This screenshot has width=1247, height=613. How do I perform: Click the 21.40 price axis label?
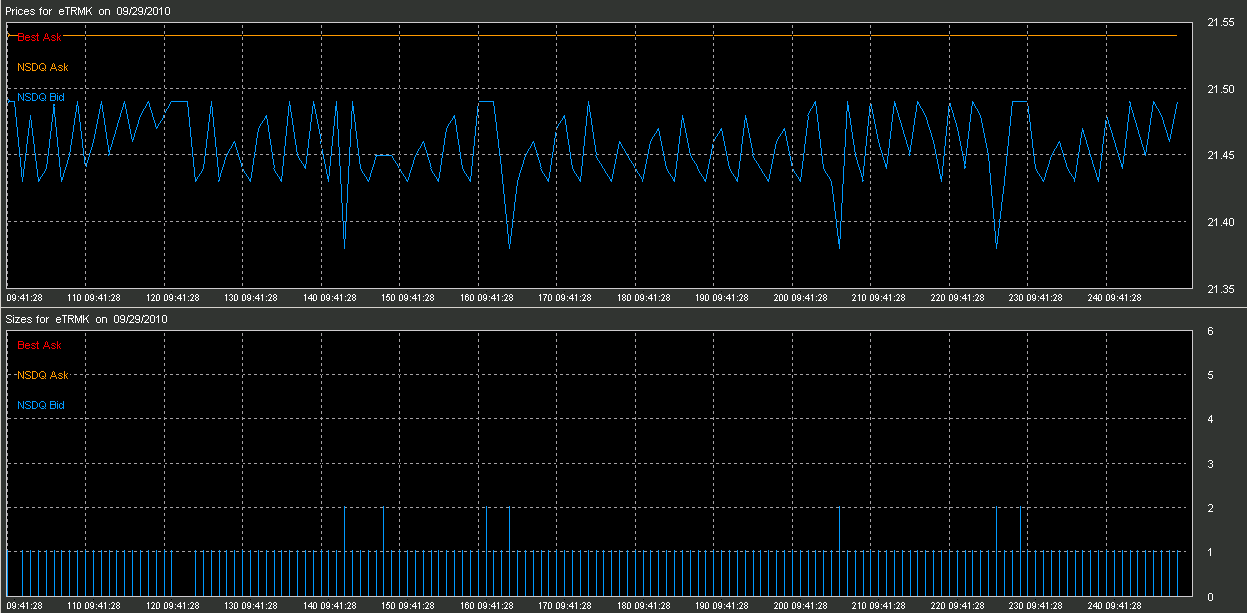click(x=1220, y=223)
